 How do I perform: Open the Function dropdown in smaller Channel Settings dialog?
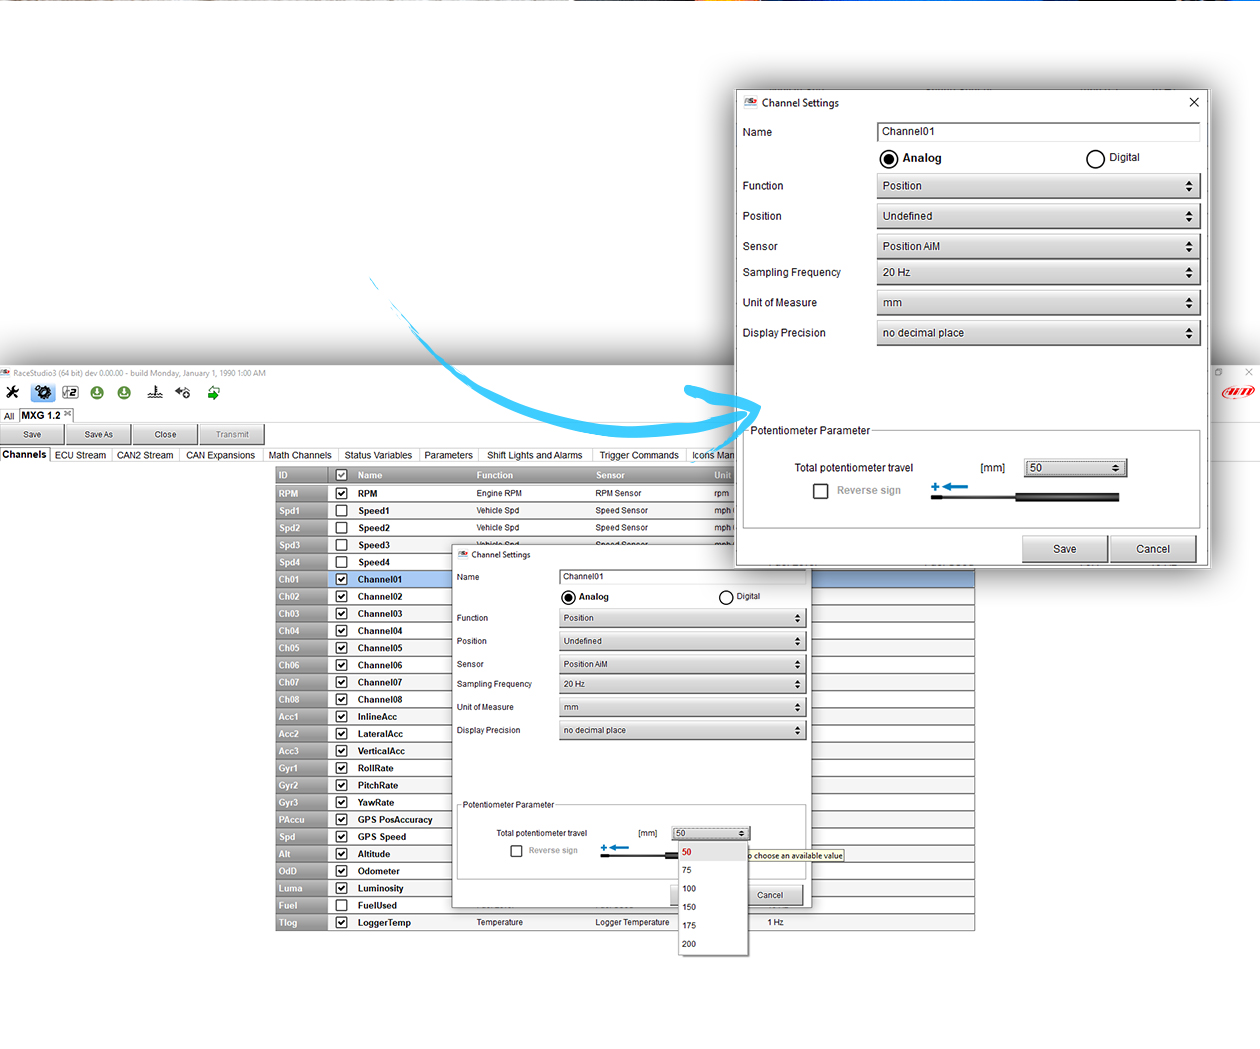pos(682,618)
